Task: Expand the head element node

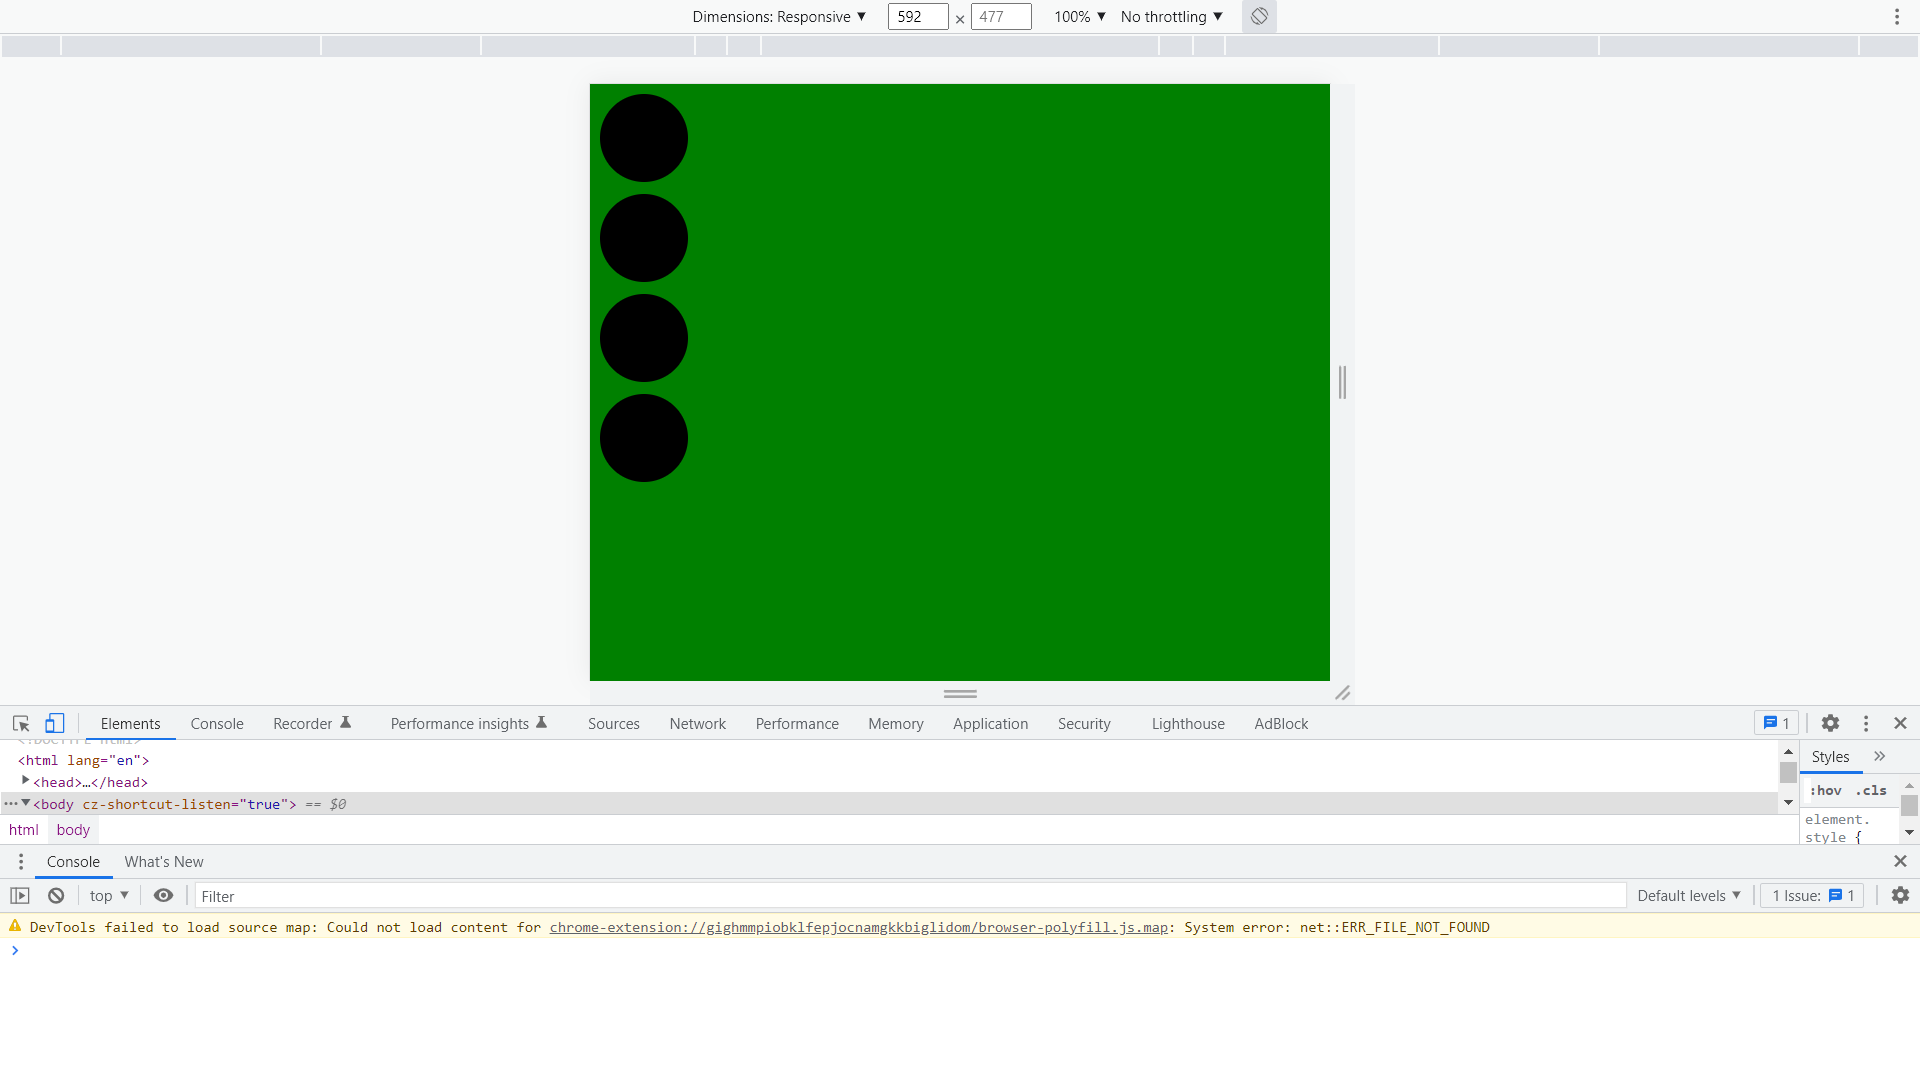Action: click(x=25, y=781)
